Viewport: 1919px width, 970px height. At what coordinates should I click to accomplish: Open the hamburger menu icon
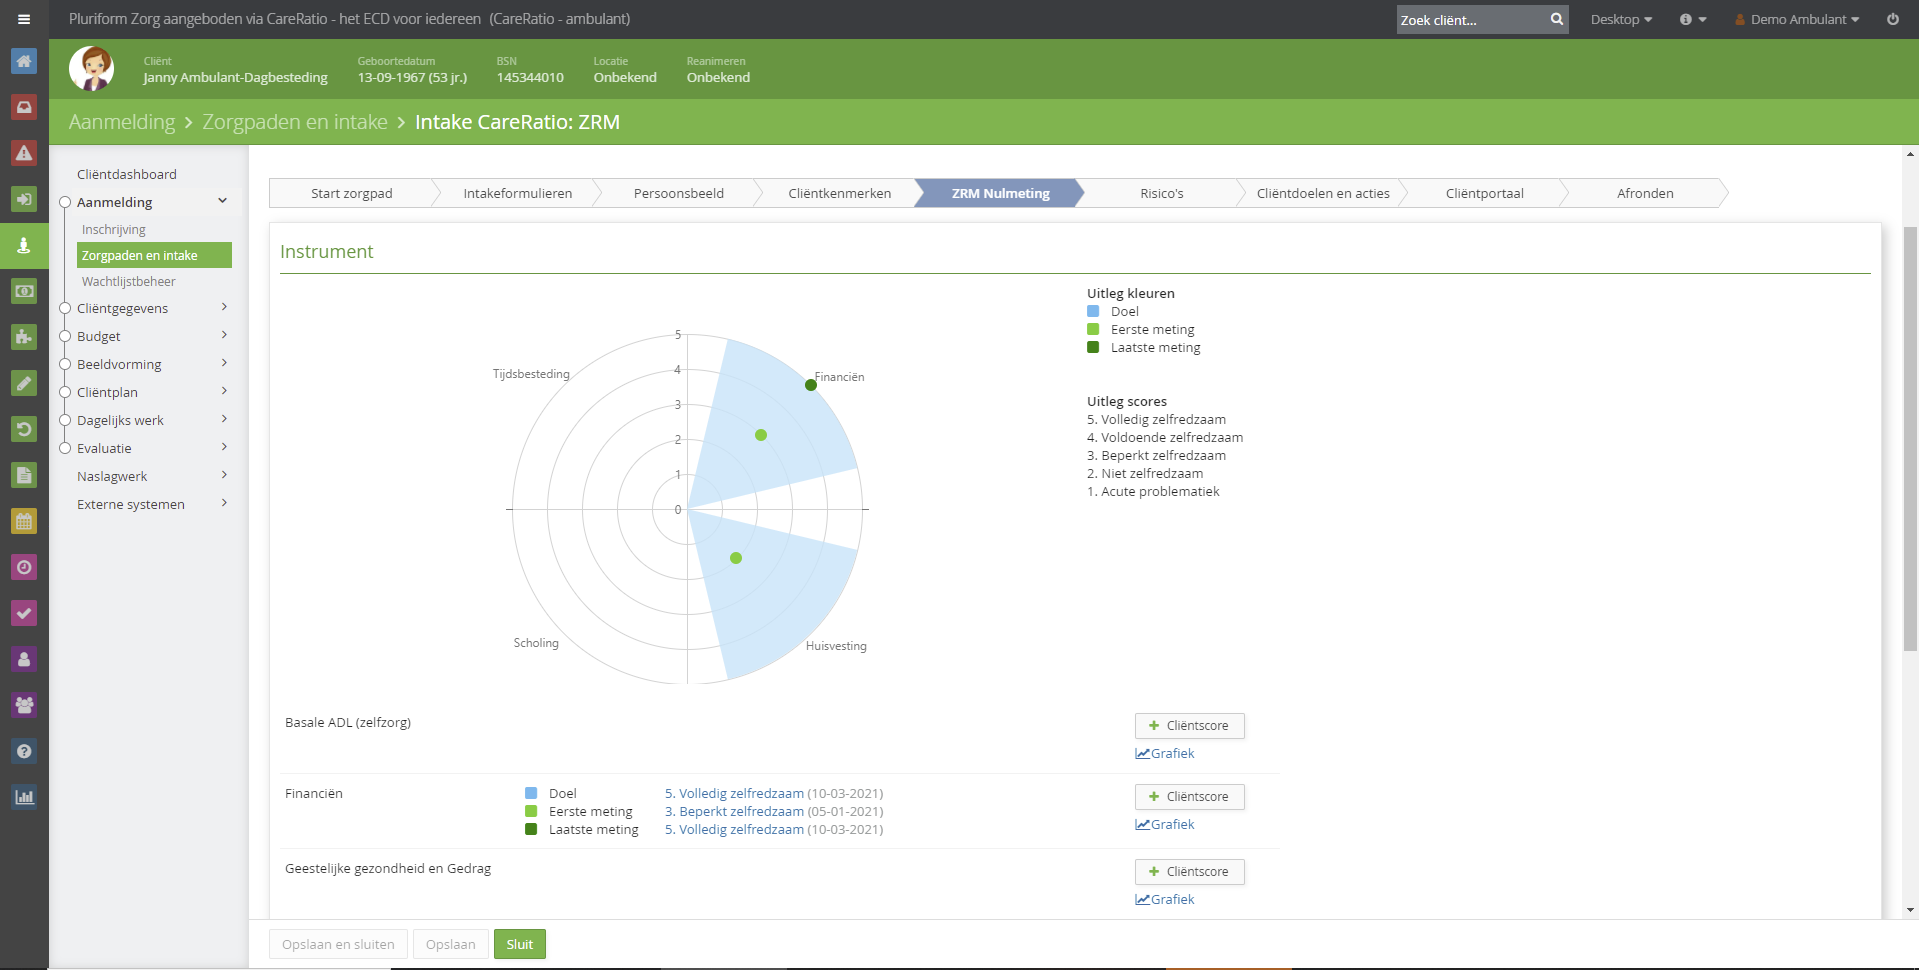(x=24, y=19)
